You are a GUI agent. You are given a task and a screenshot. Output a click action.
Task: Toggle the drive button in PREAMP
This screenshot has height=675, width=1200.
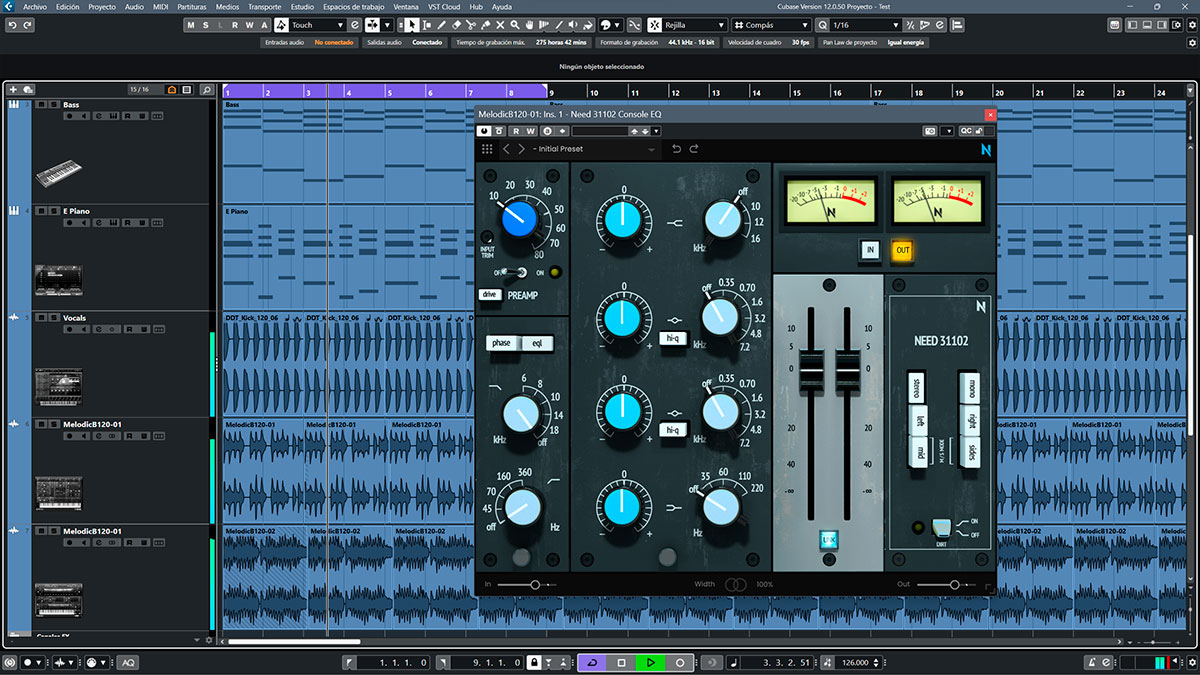[490, 294]
